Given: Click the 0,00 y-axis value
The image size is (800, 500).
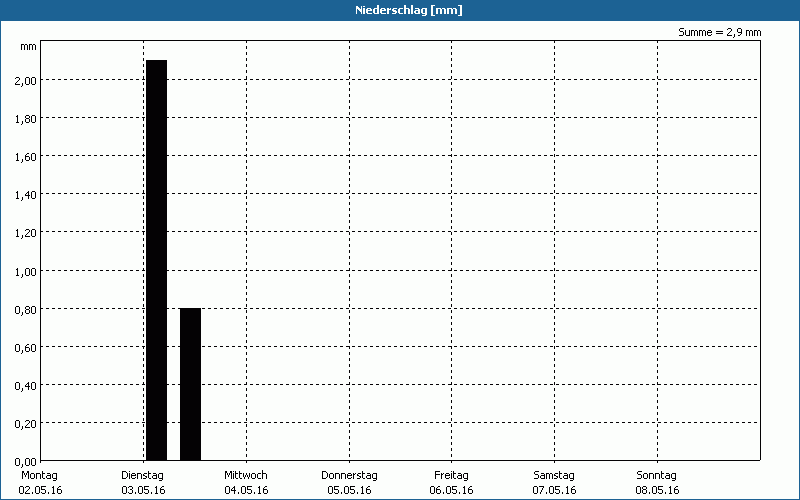Looking at the screenshot, I should tap(26, 462).
